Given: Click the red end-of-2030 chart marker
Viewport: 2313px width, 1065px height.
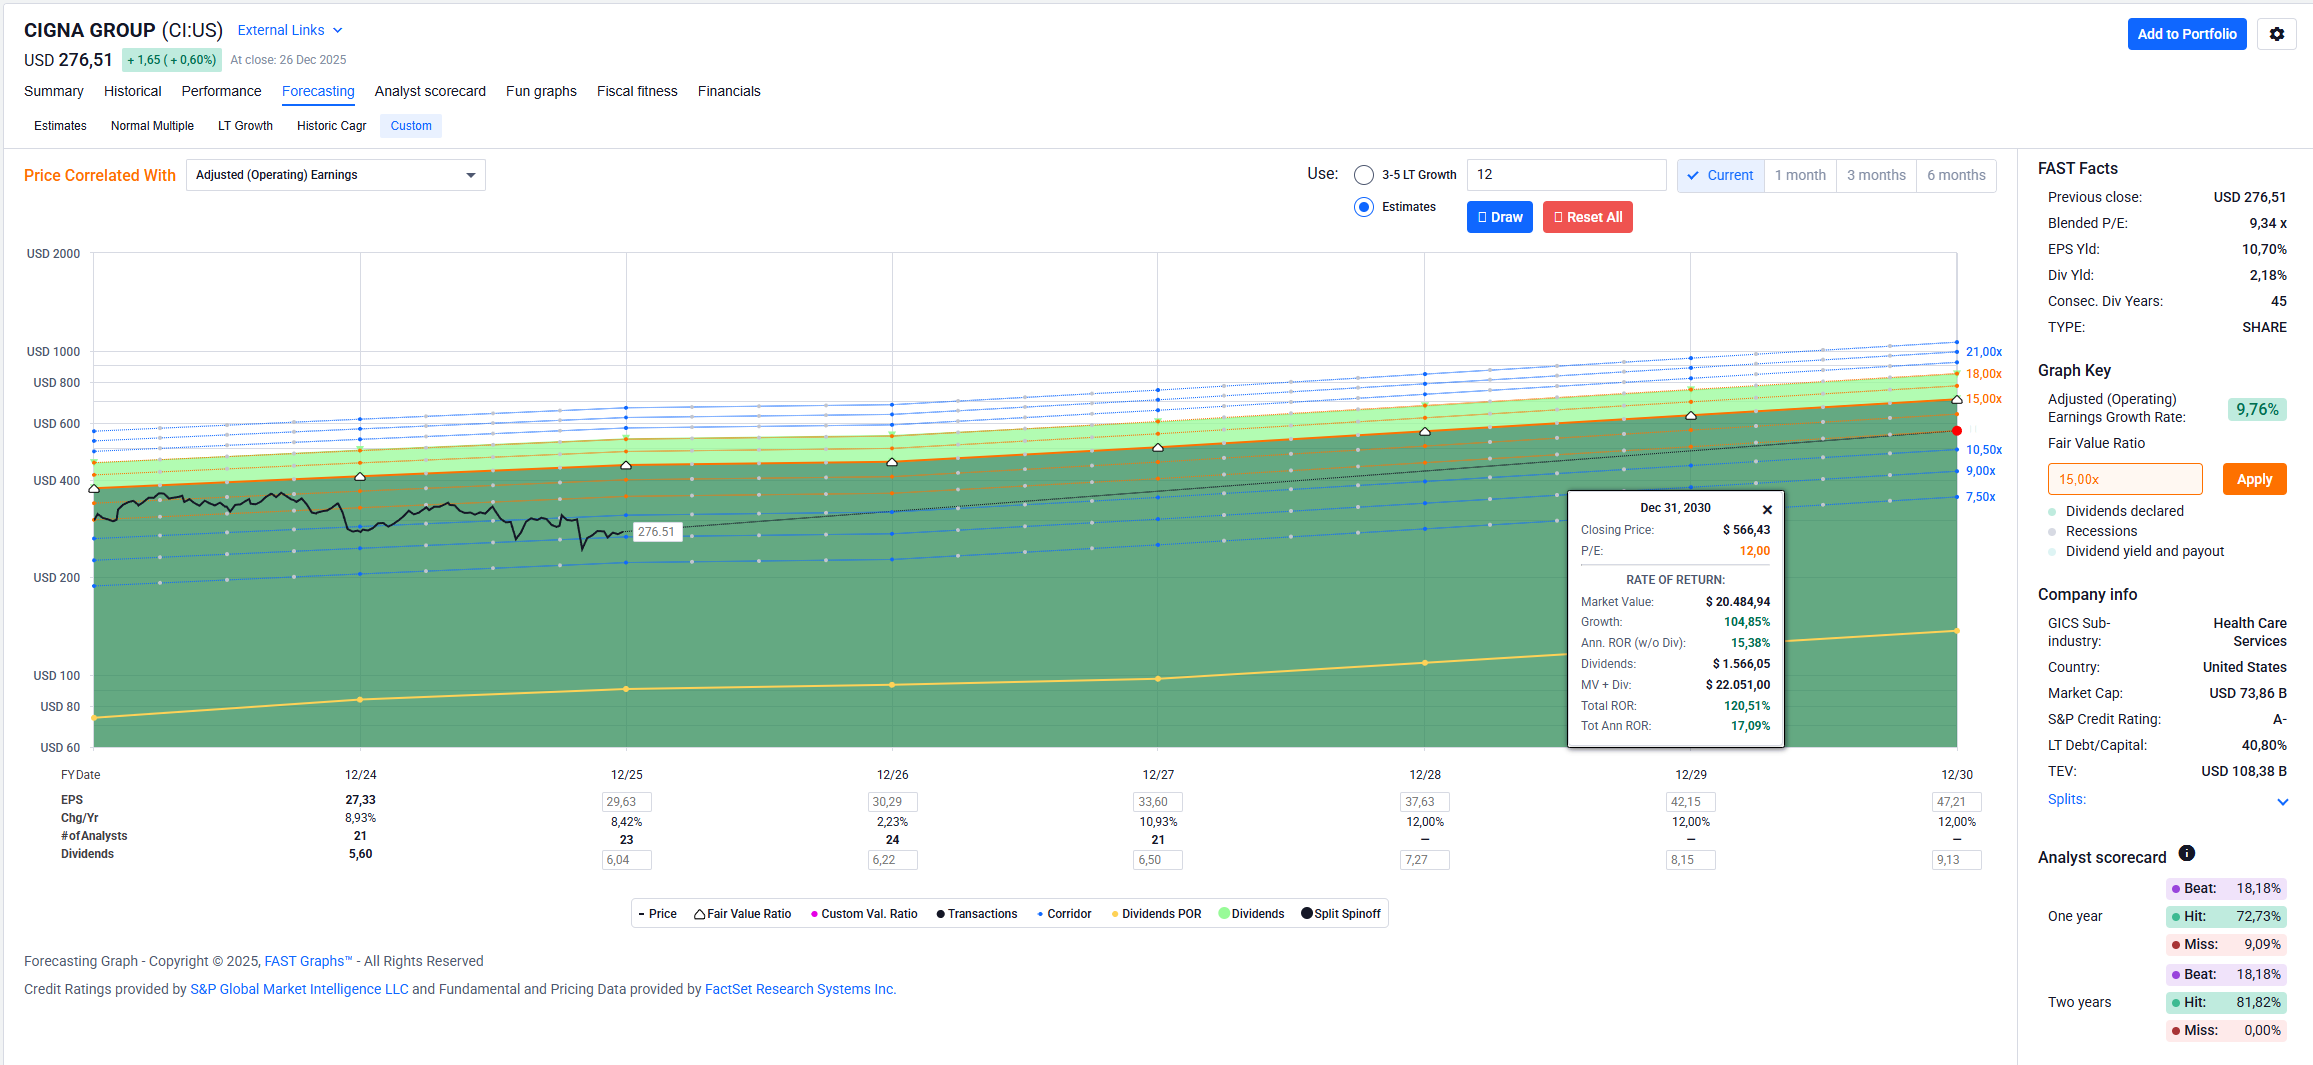Looking at the screenshot, I should tap(1956, 431).
